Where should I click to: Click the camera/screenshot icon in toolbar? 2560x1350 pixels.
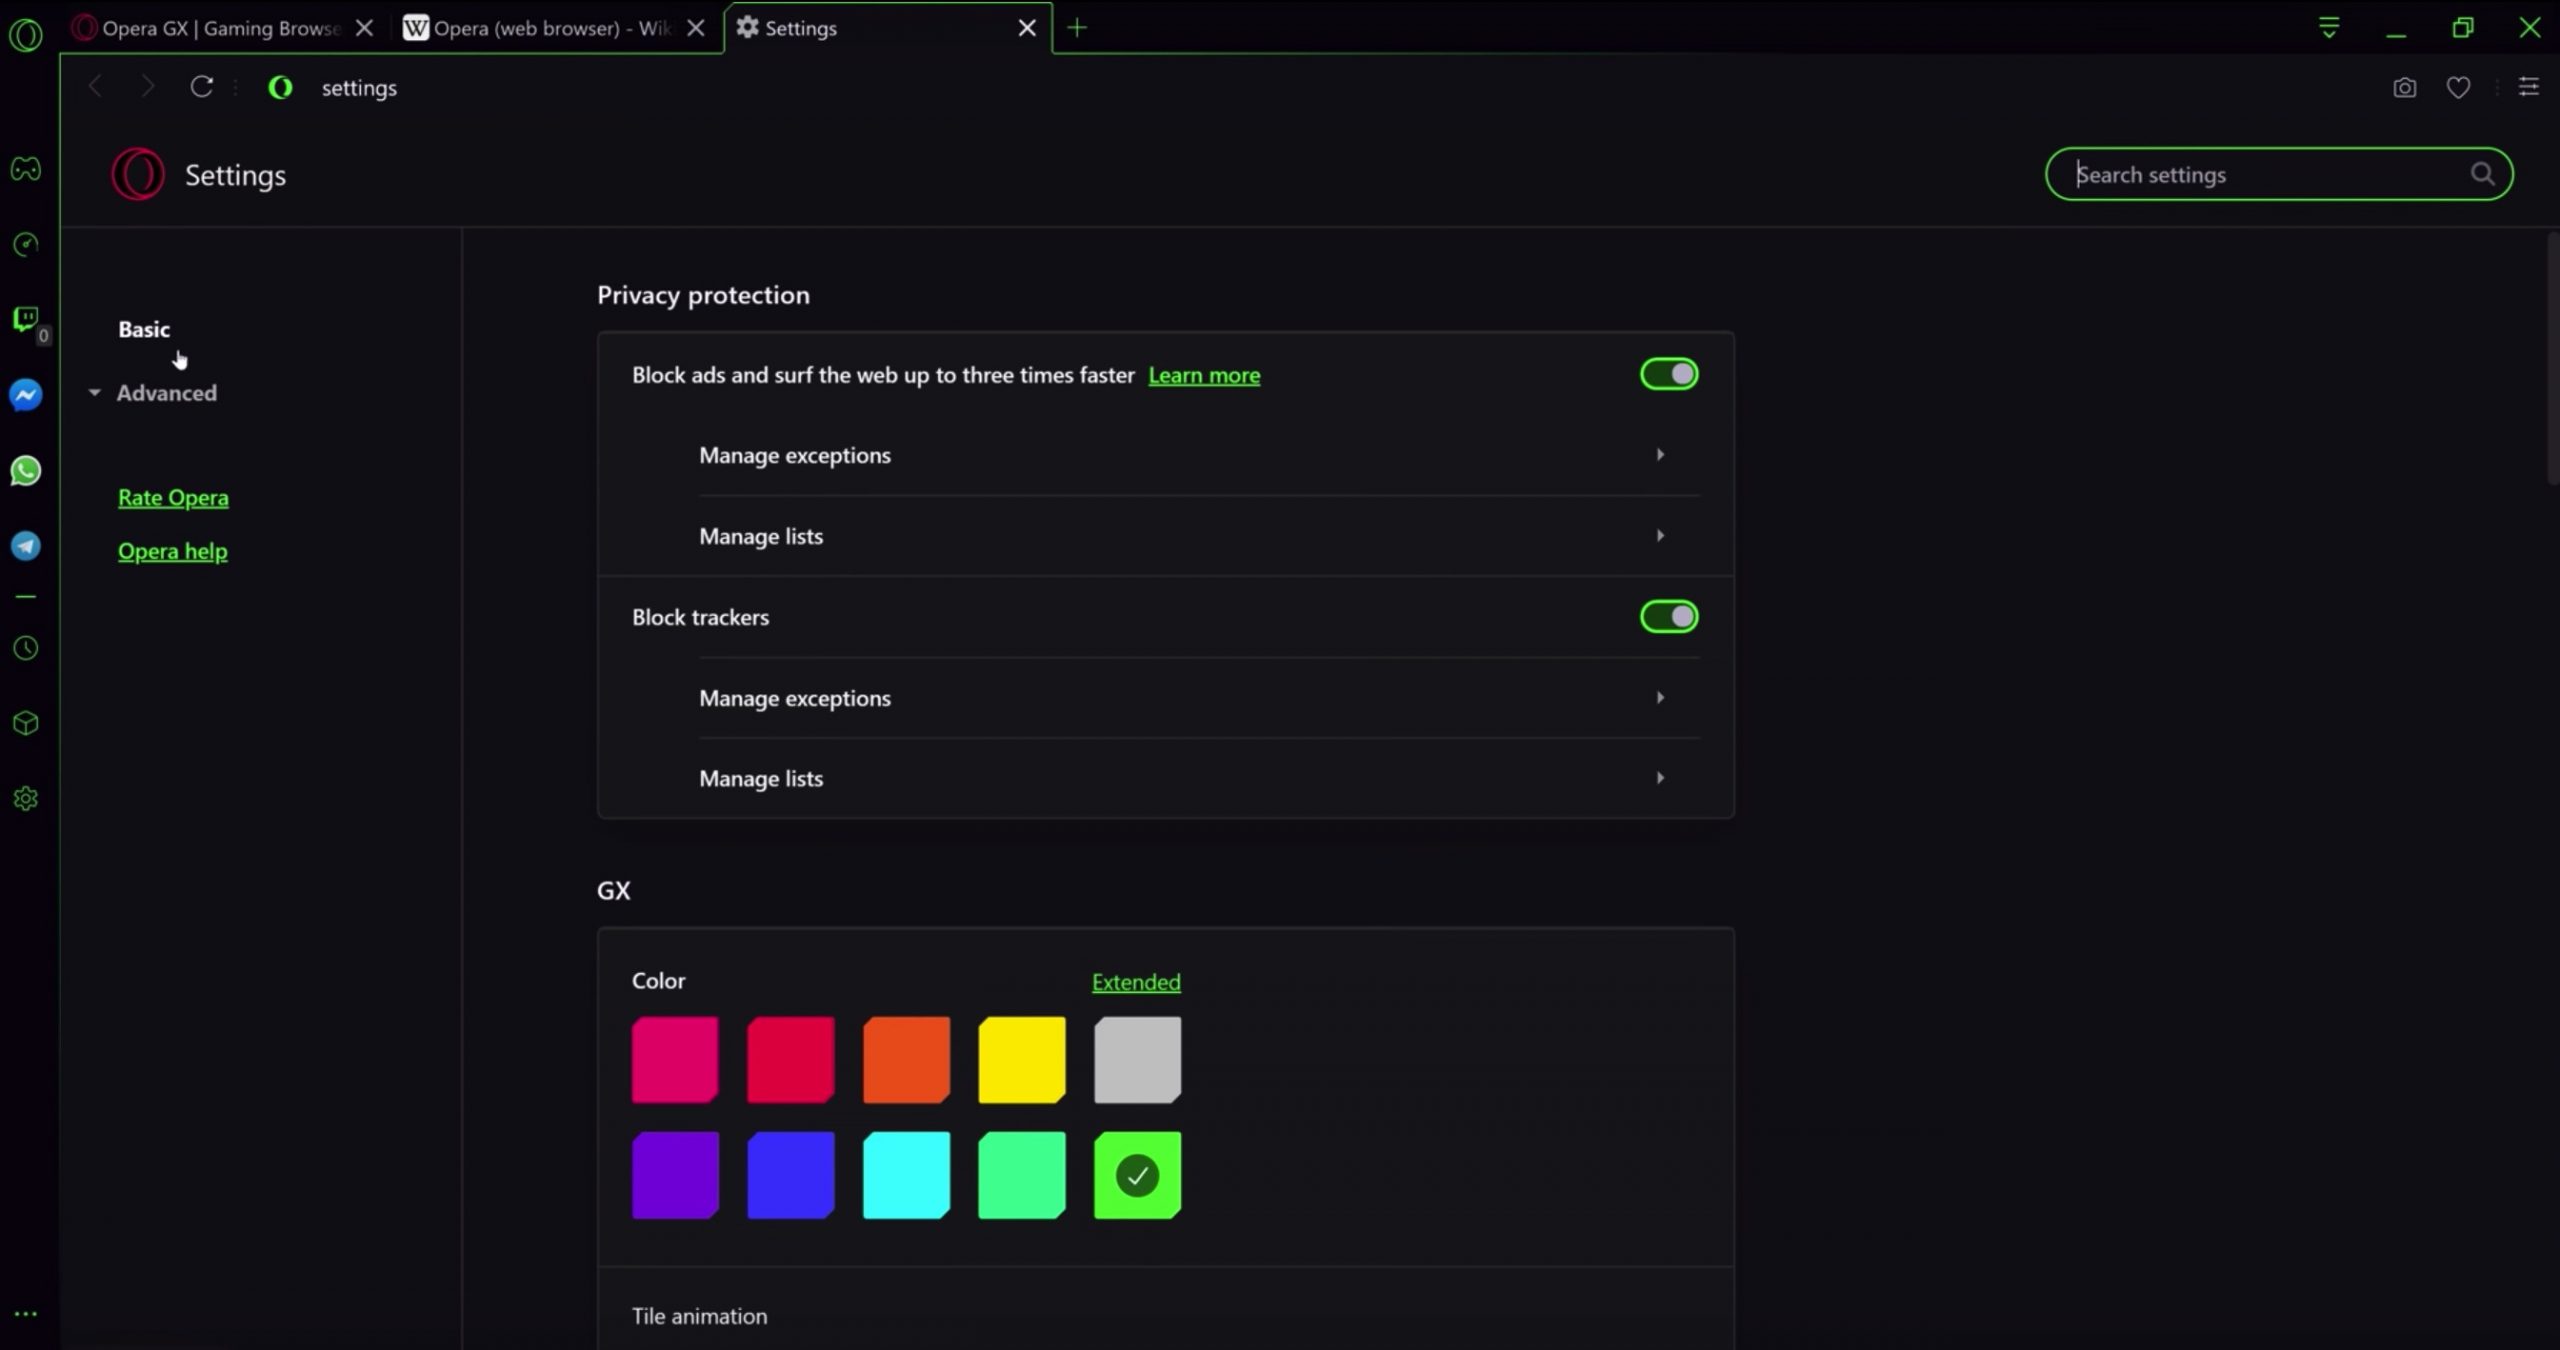(x=2406, y=86)
